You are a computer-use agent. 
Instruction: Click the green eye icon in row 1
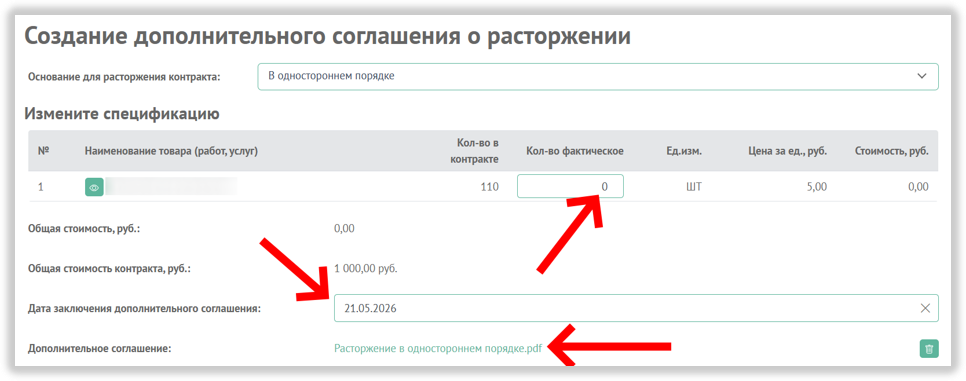pyautogui.click(x=94, y=187)
